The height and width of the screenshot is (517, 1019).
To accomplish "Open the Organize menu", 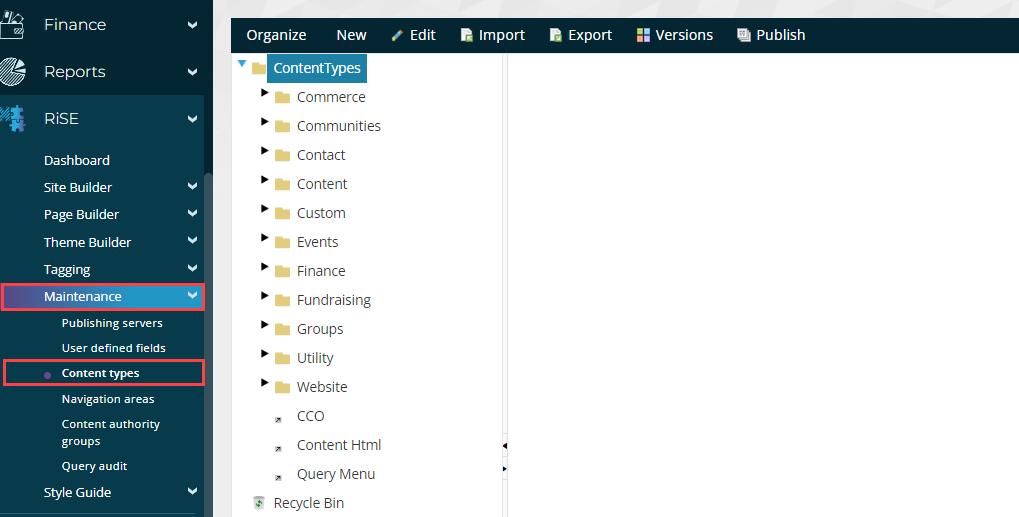I will (276, 35).
